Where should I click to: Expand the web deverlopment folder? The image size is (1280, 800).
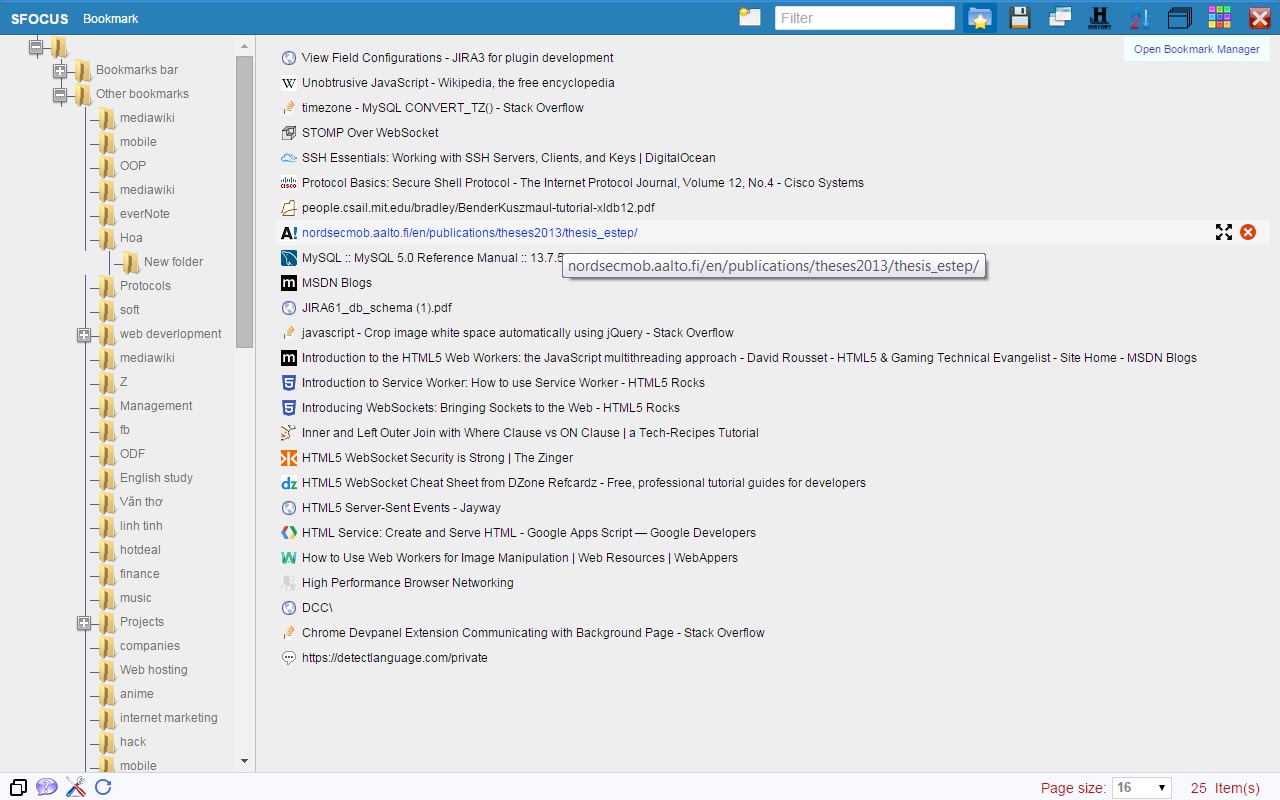pos(84,334)
